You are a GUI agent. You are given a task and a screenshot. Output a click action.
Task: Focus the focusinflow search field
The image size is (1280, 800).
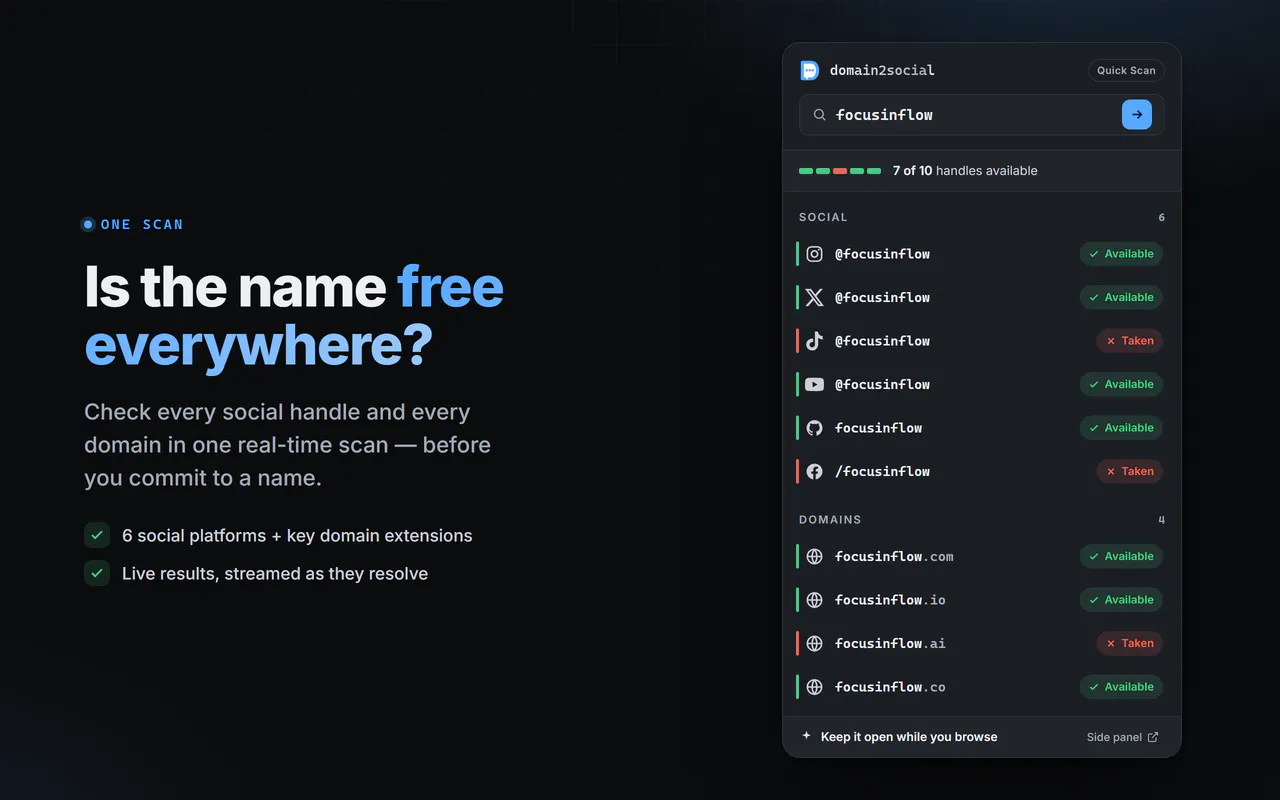click(982, 115)
